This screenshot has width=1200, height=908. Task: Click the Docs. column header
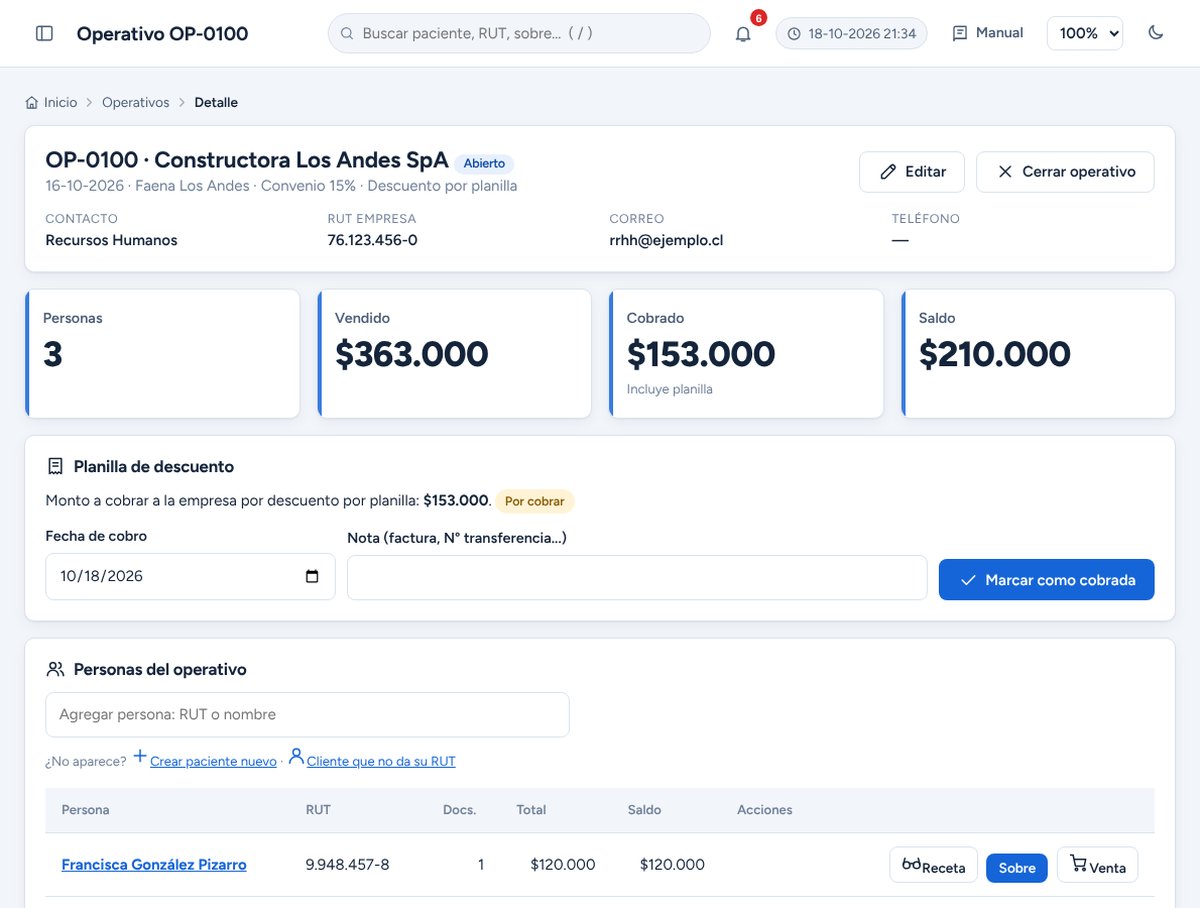pos(460,810)
